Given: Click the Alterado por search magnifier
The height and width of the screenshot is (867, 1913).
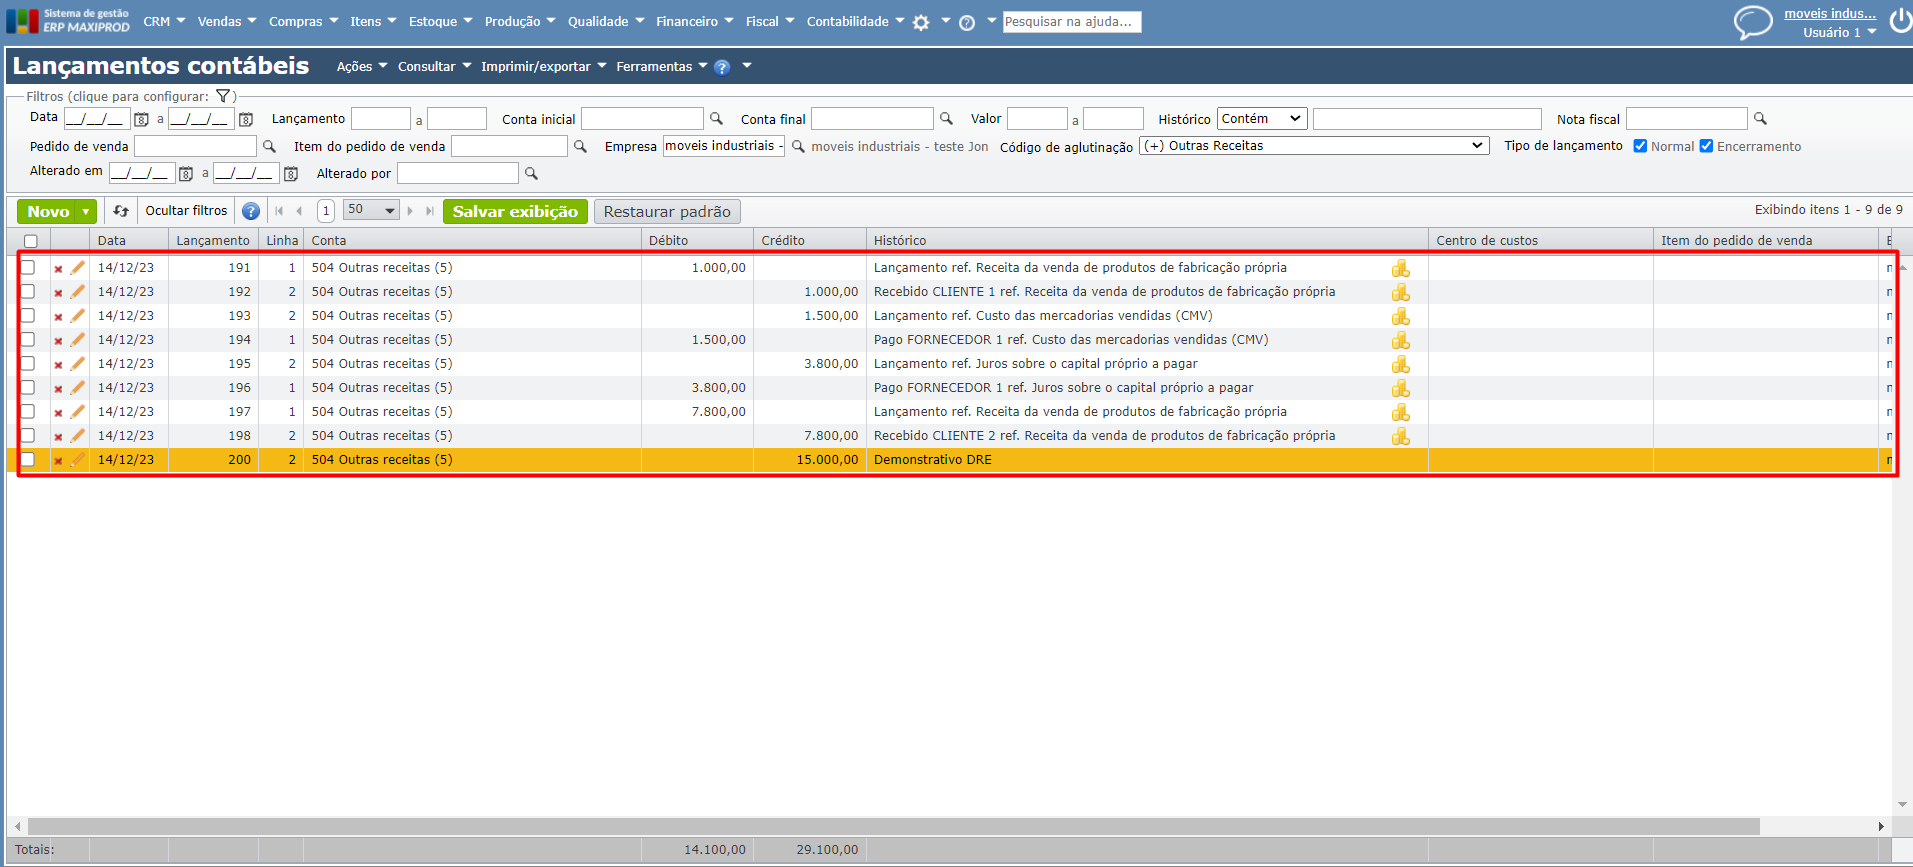Looking at the screenshot, I should [x=531, y=173].
